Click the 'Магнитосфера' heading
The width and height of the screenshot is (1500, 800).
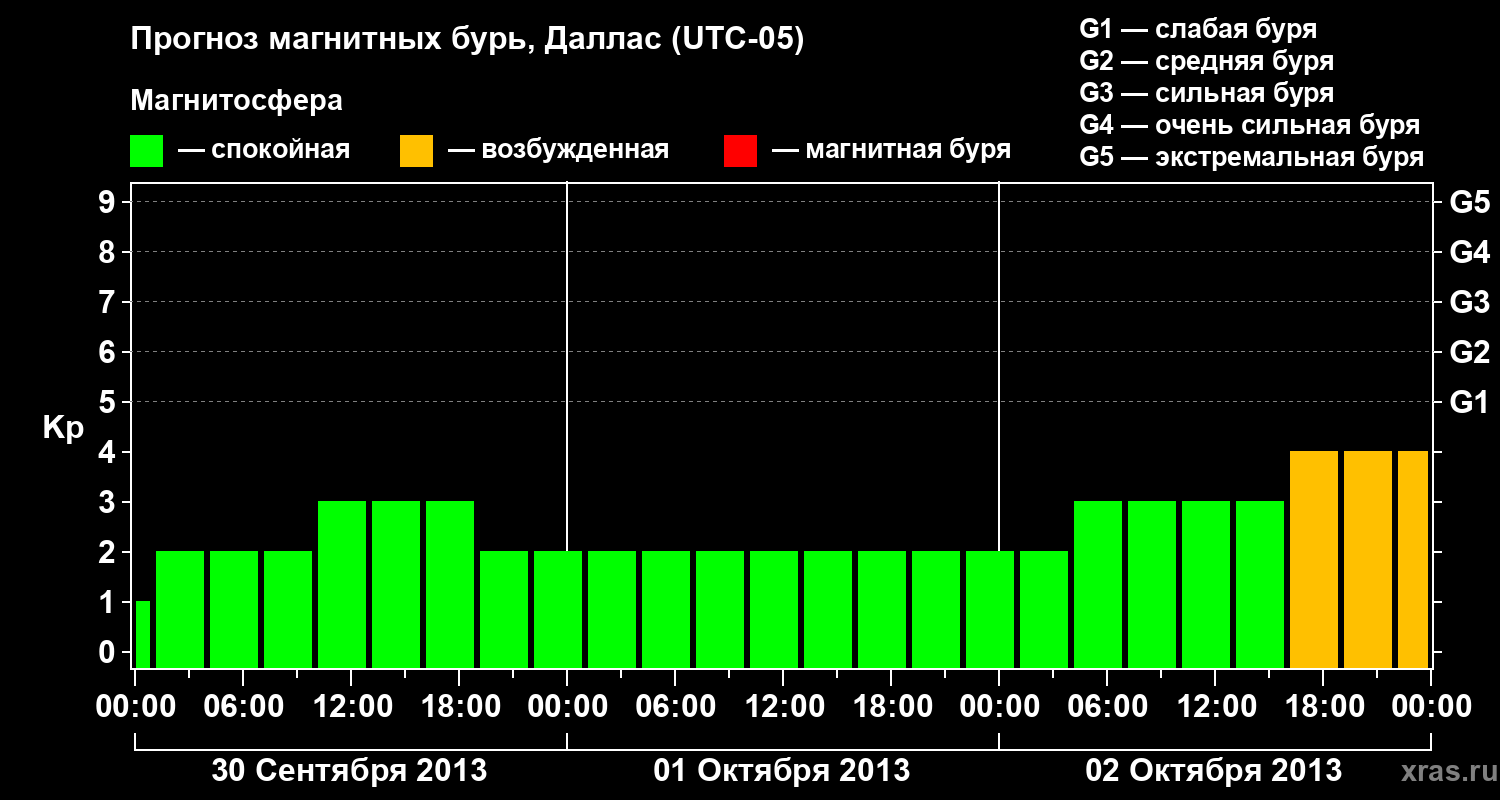point(236,101)
